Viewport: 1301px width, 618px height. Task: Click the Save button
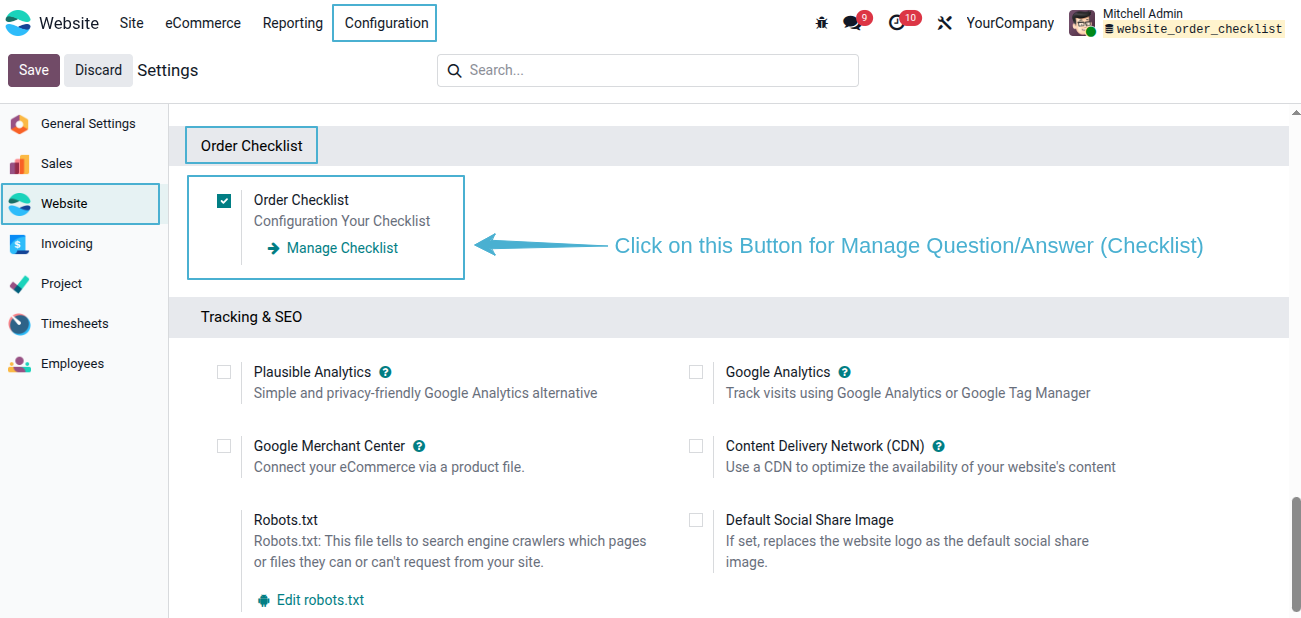pyautogui.click(x=34, y=70)
